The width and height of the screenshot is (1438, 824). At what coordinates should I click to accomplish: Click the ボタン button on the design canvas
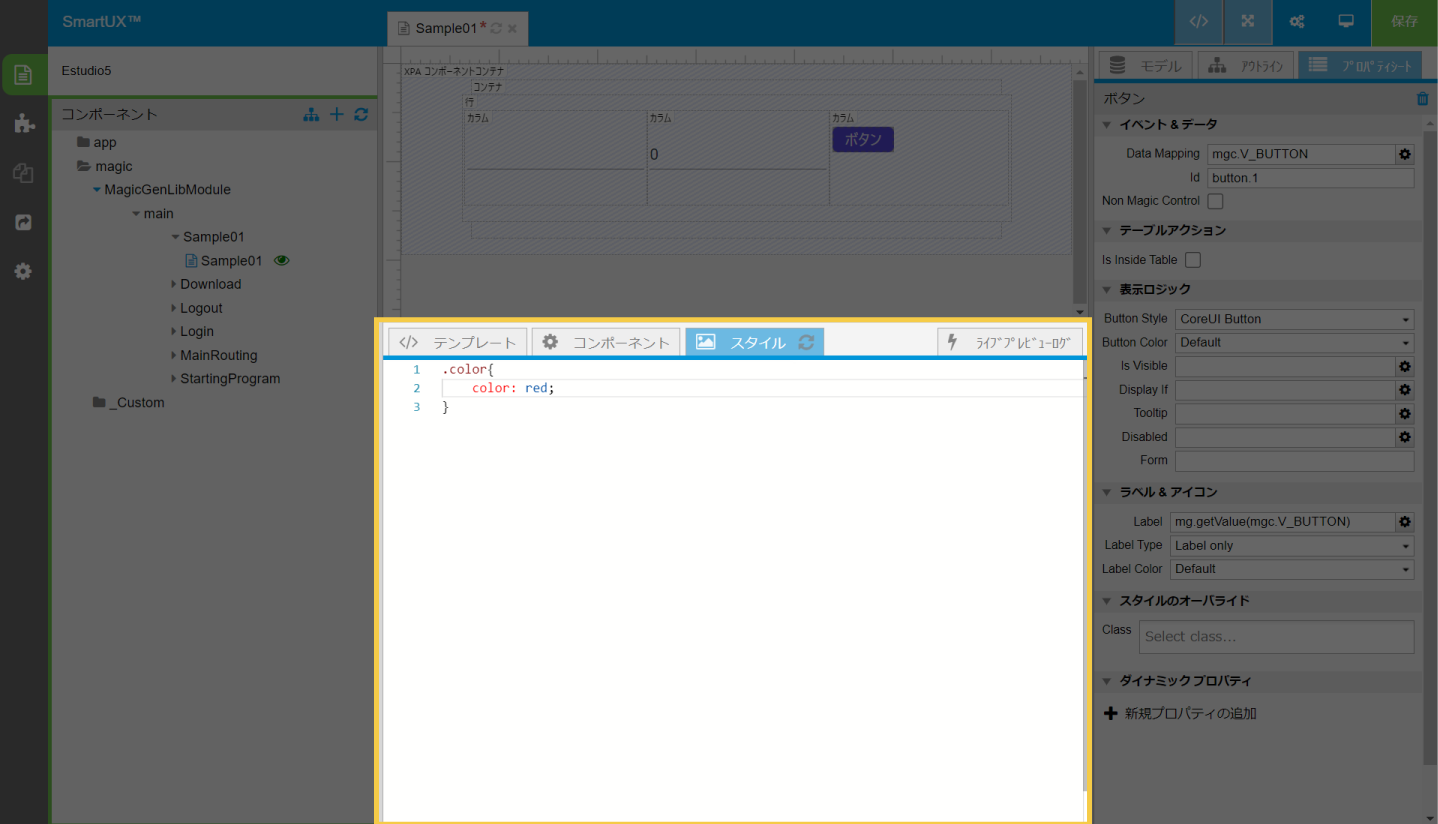click(x=862, y=140)
